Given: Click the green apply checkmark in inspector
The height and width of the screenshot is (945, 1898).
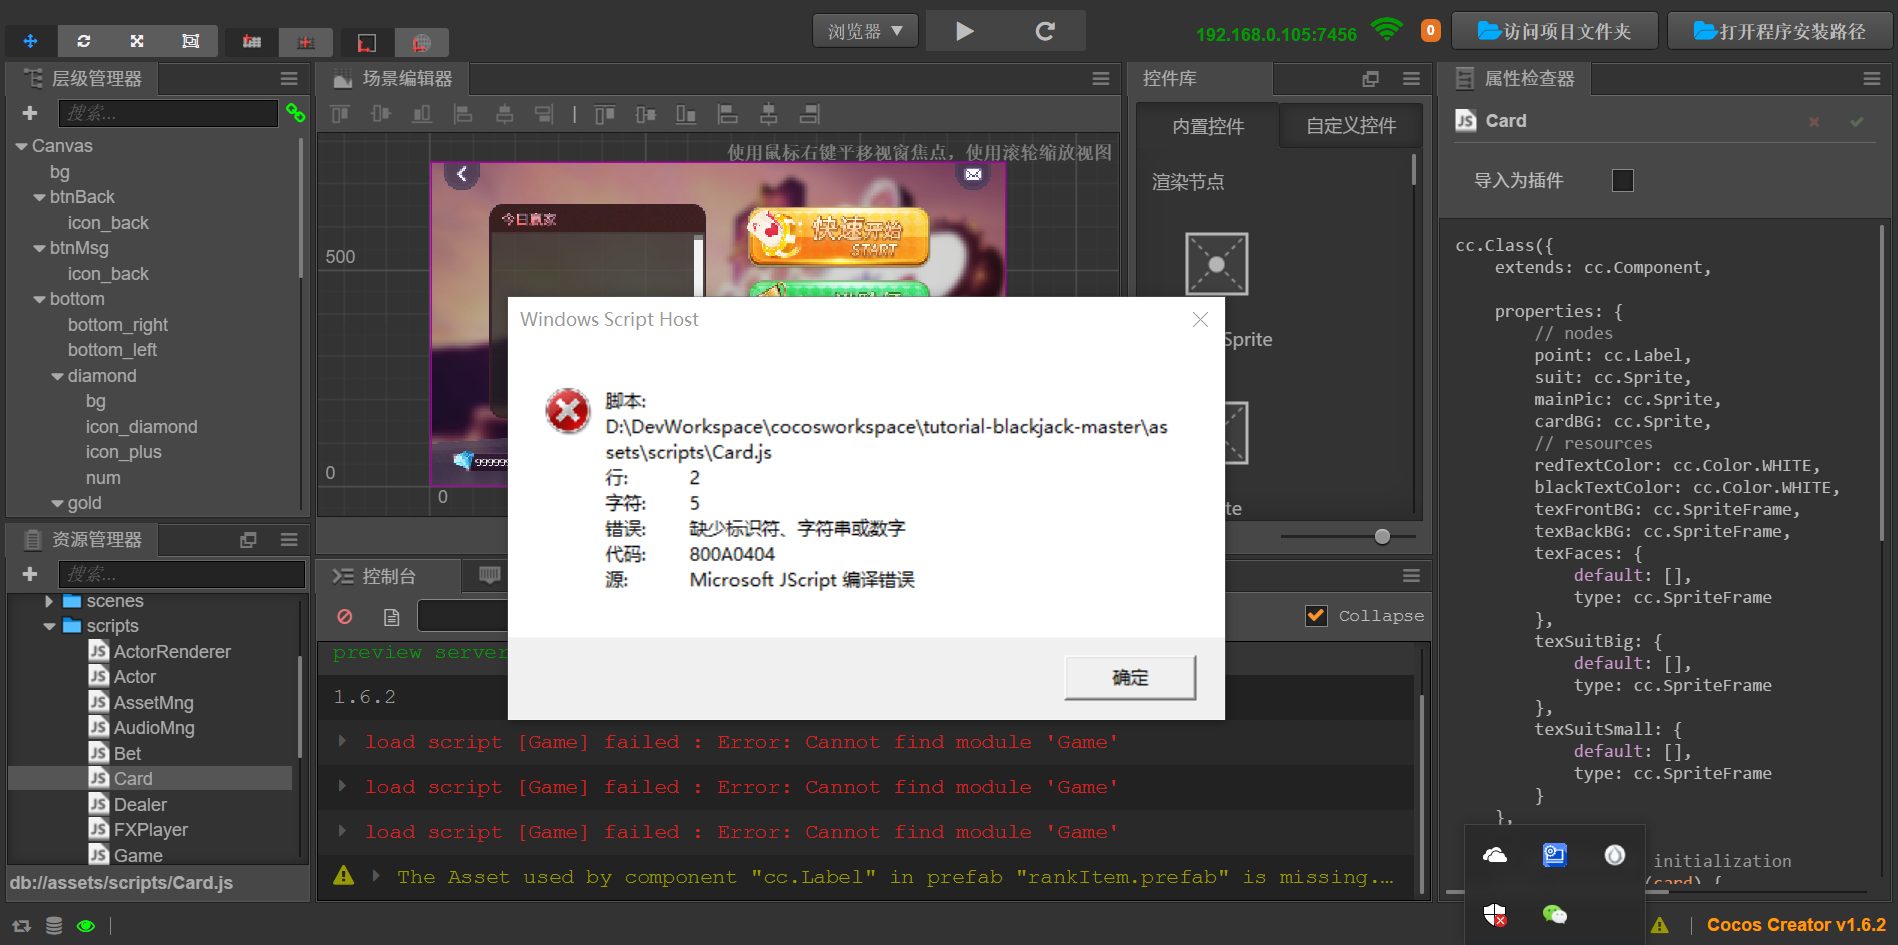Looking at the screenshot, I should 1857,122.
